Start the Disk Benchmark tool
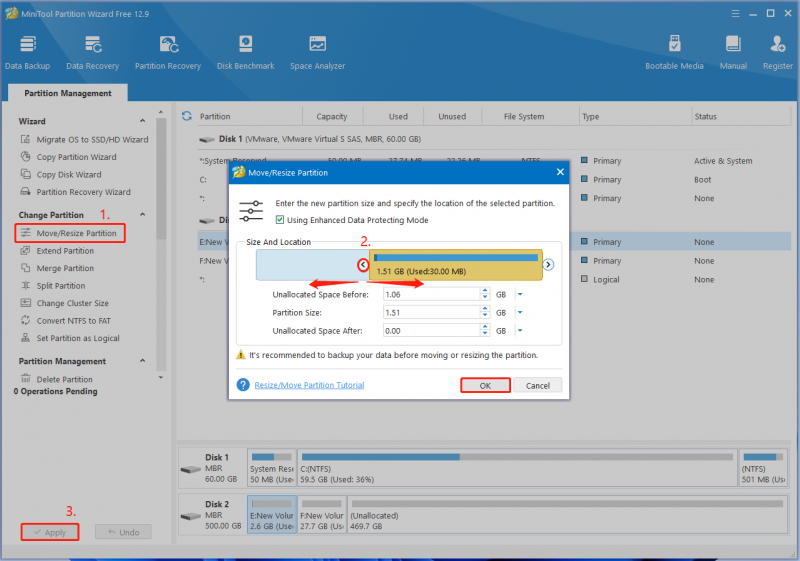Screen dimensions: 800x561 tap(245, 53)
